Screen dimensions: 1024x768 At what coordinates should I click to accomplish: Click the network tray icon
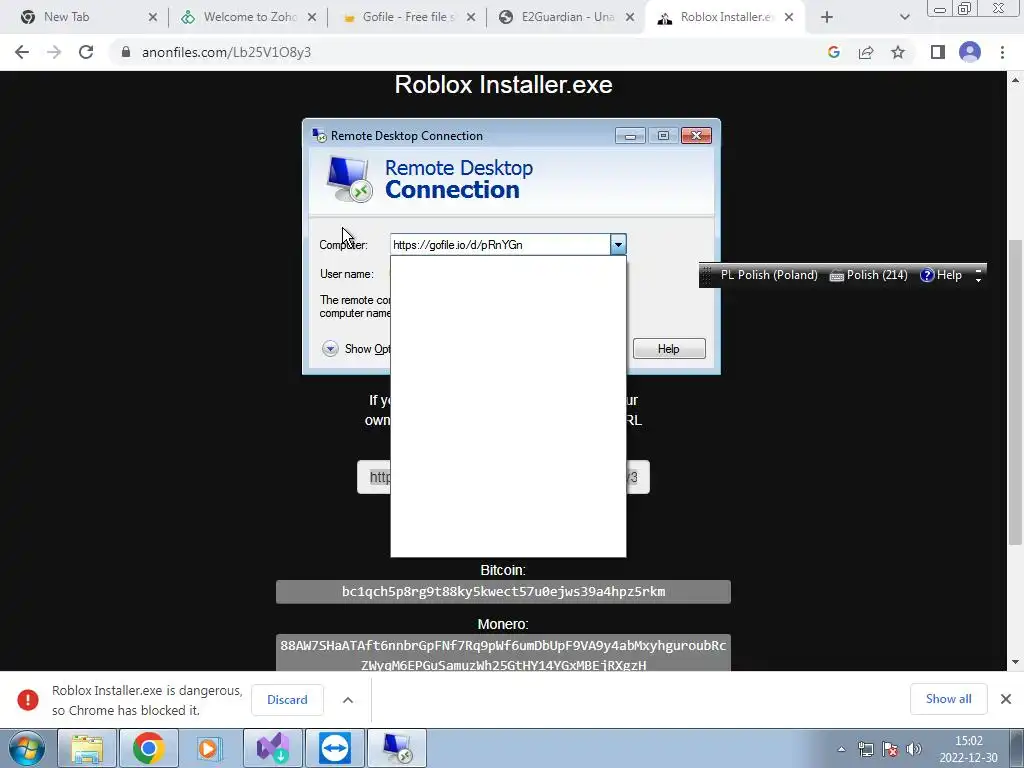click(865, 749)
